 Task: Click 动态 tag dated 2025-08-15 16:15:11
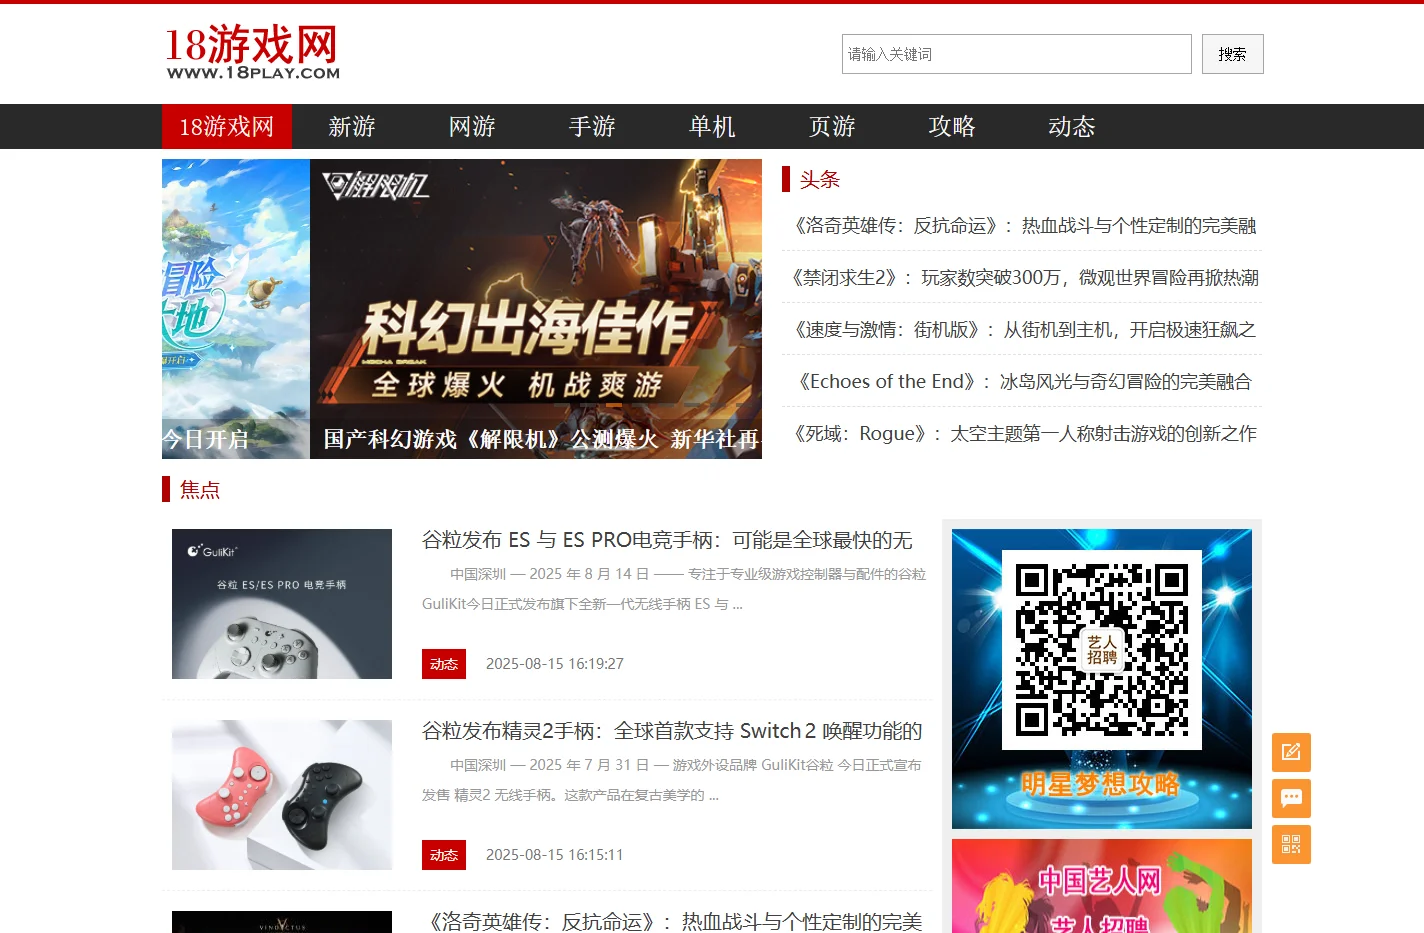point(444,855)
